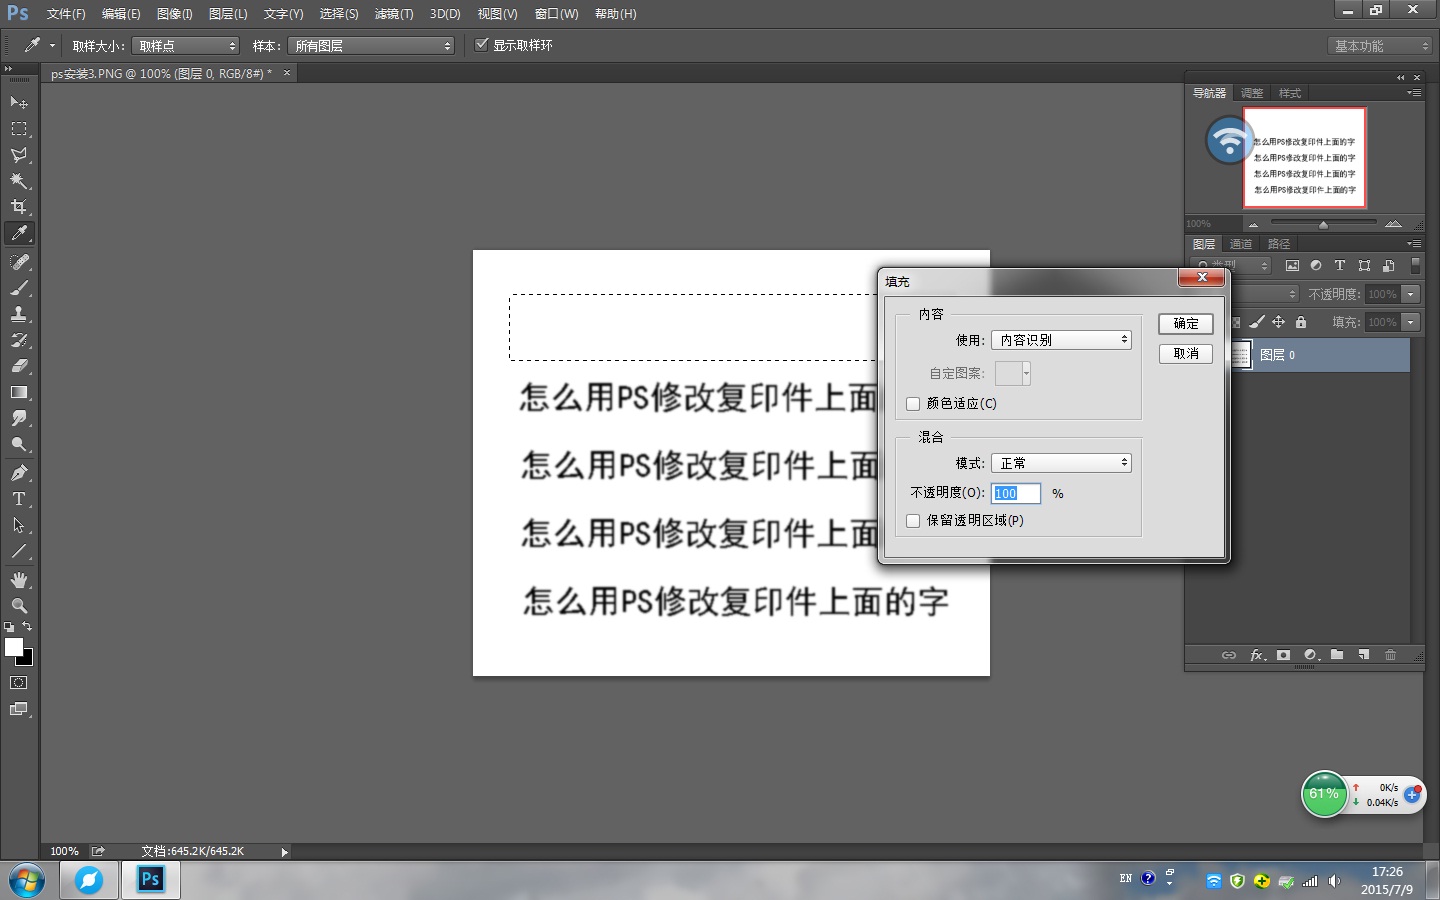The image size is (1440, 900).
Task: Create a new layer group
Action: (x=1337, y=655)
